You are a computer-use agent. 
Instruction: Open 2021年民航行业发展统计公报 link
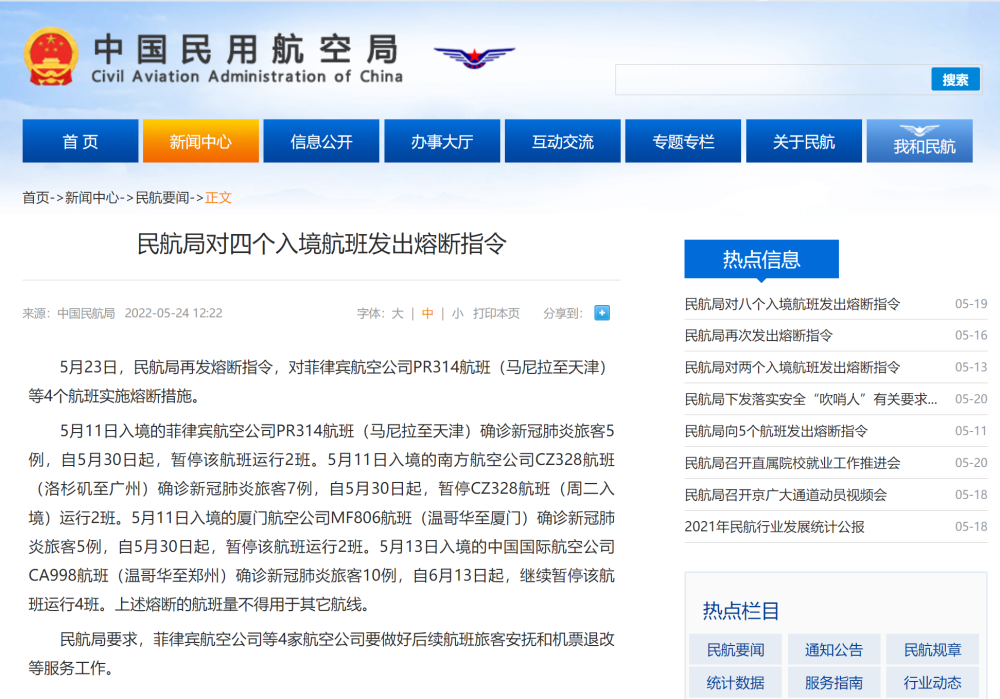coord(774,526)
